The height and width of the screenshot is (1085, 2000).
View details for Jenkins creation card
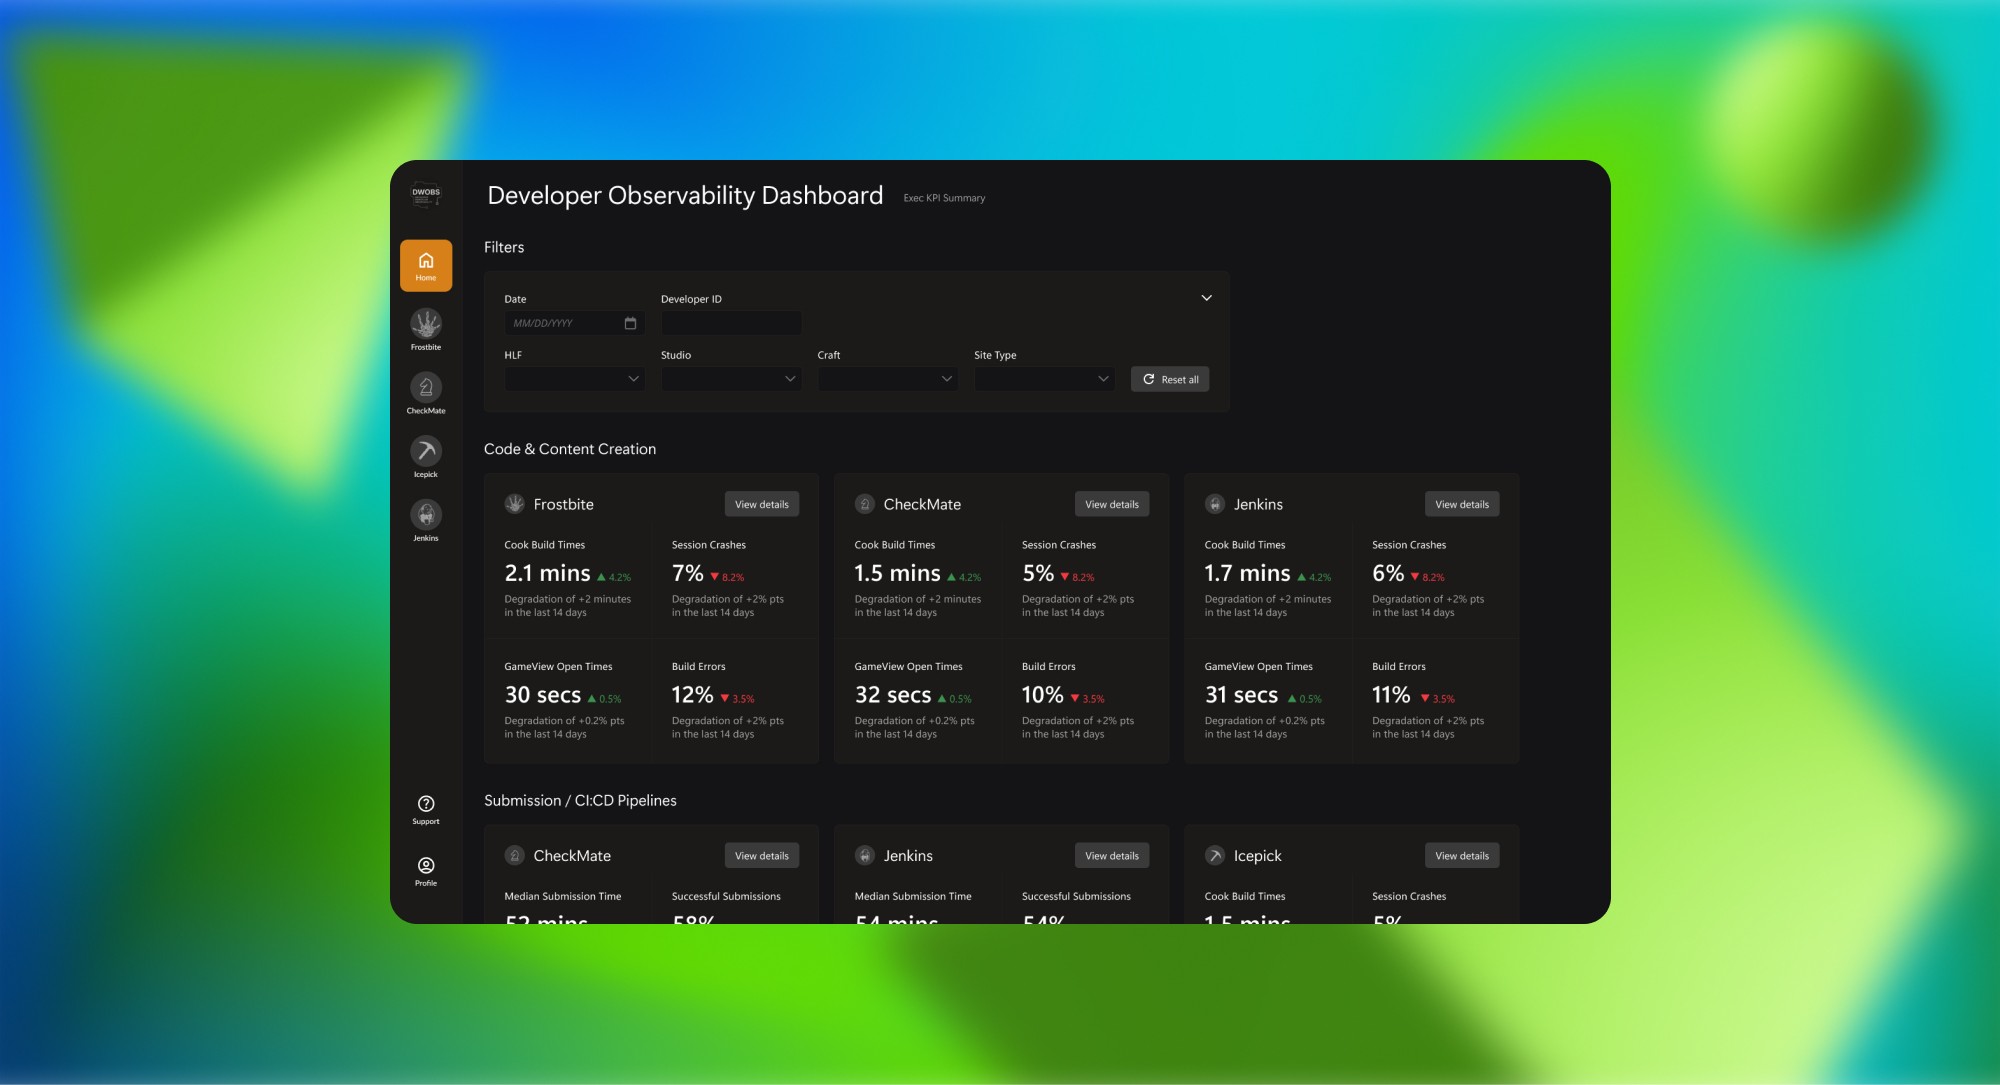(x=1461, y=504)
